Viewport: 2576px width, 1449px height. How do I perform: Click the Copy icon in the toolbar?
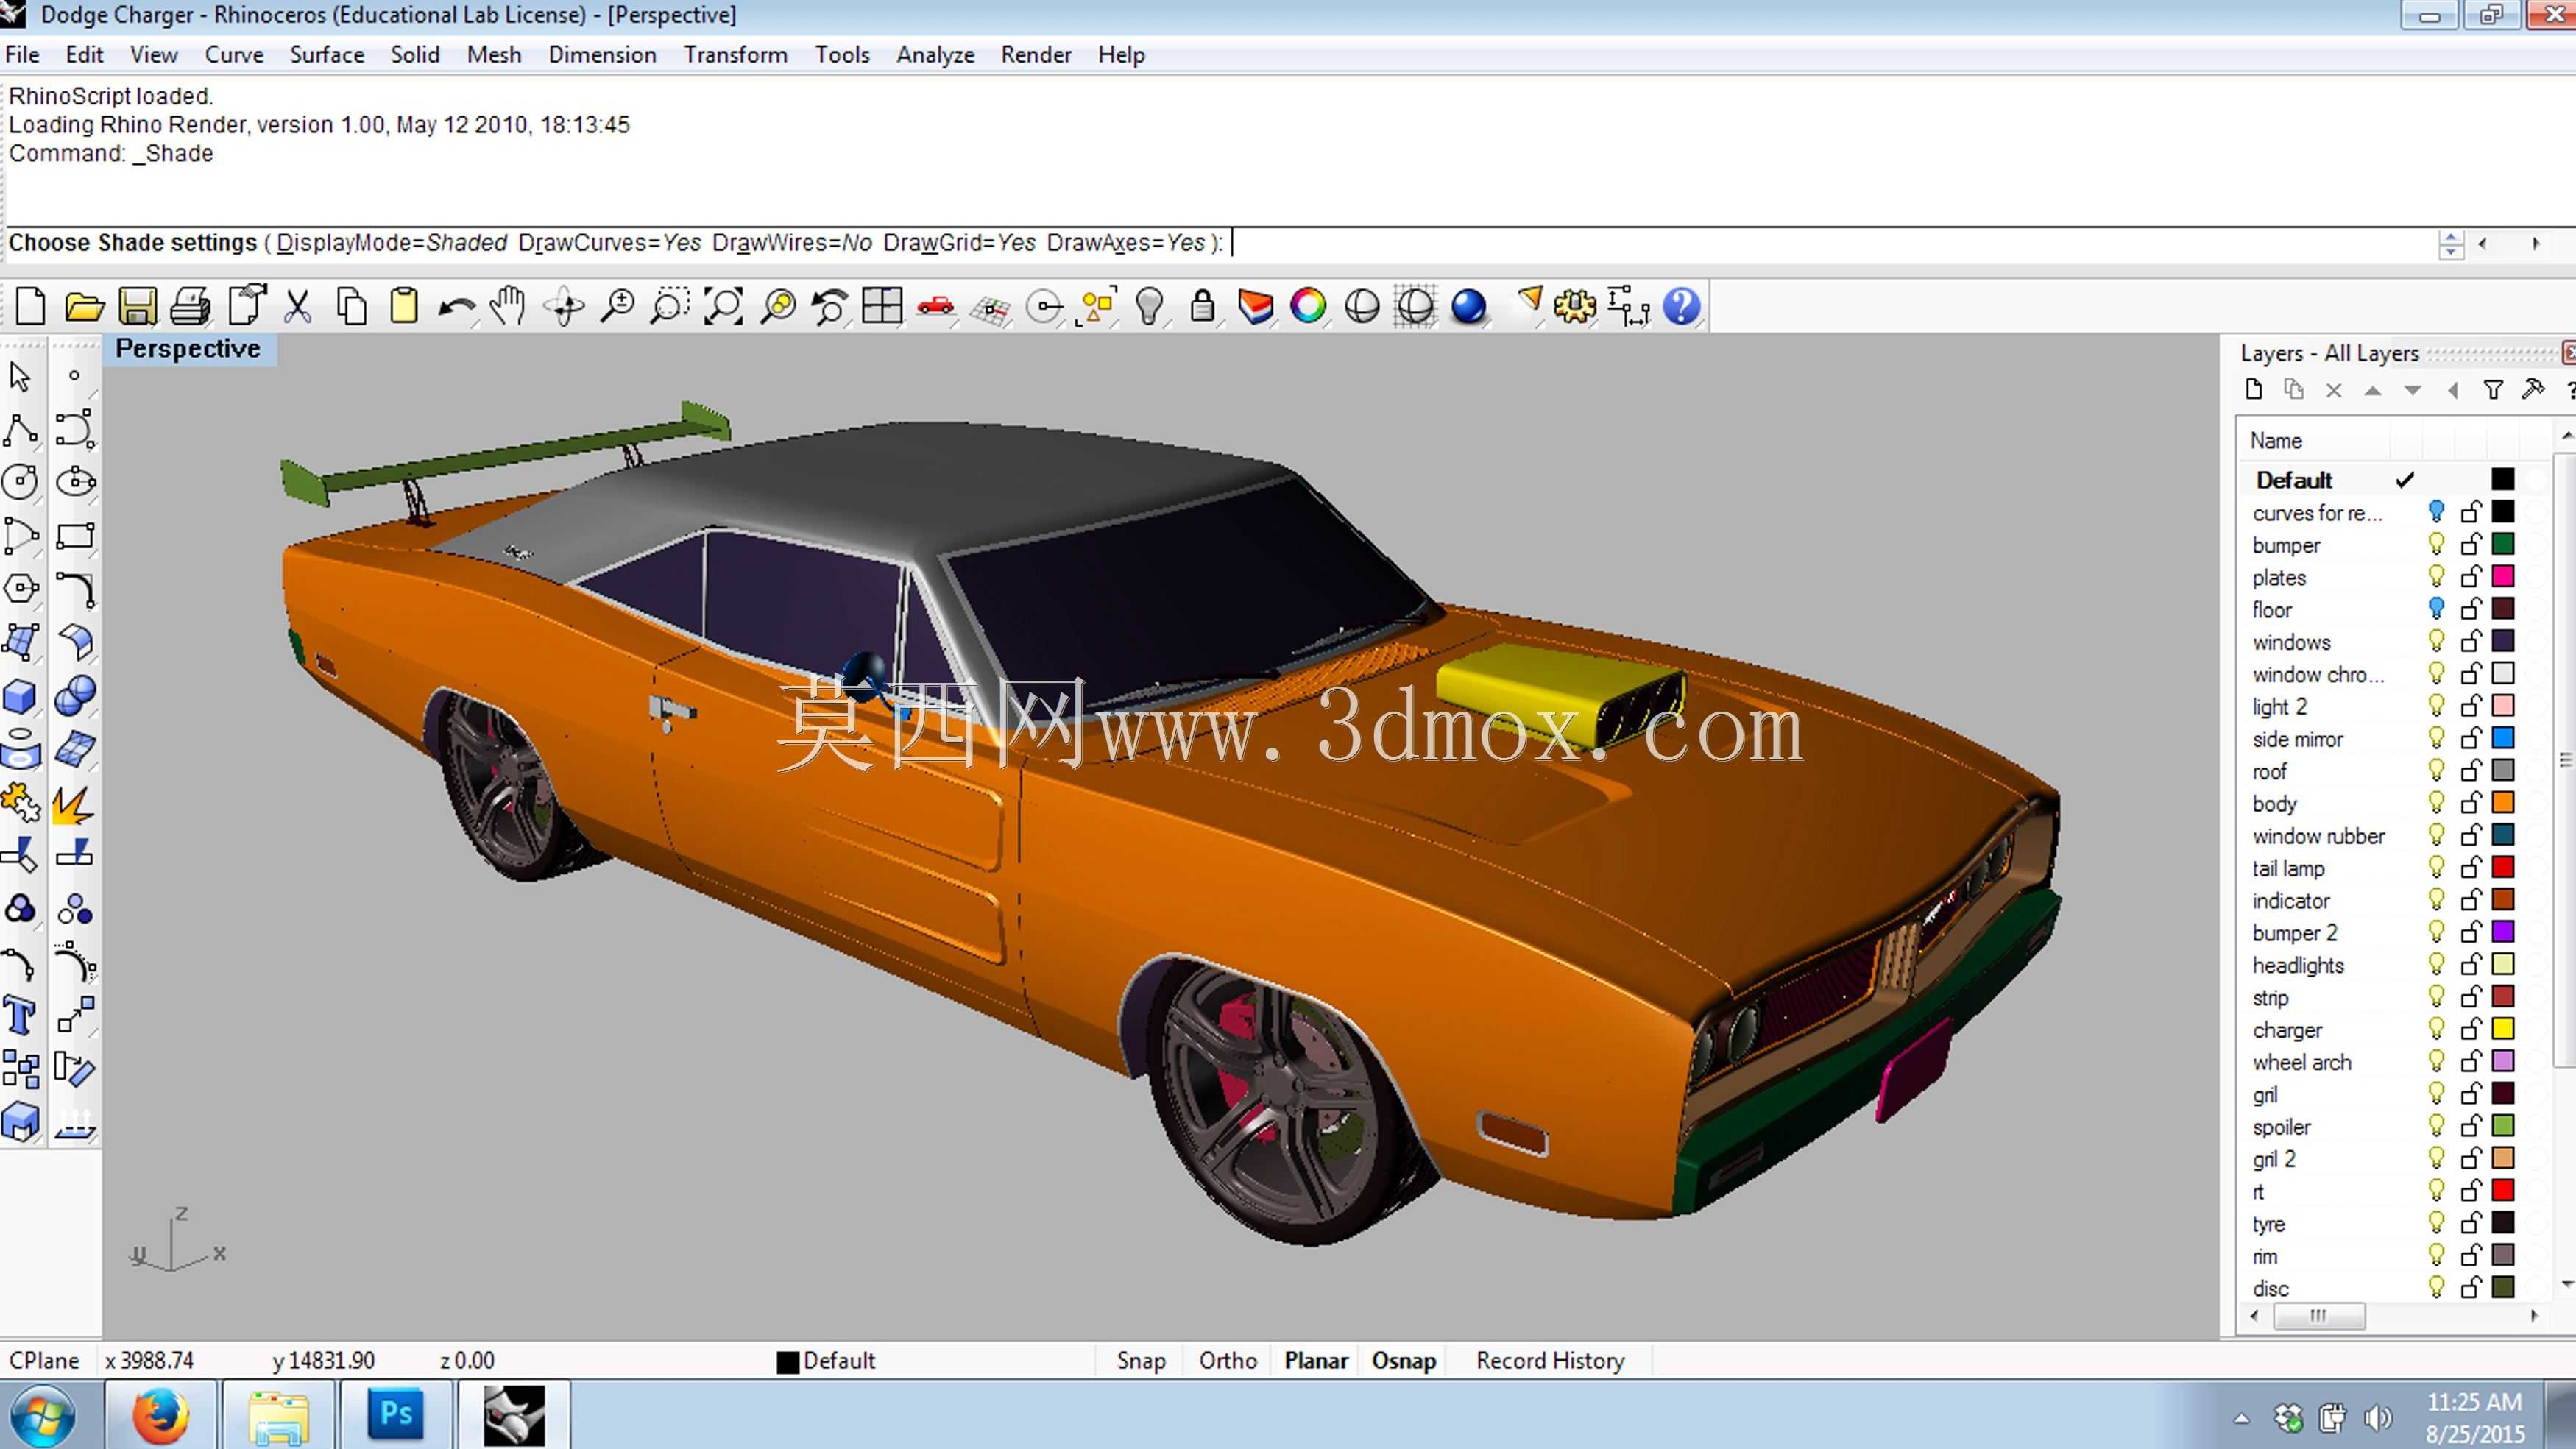[x=351, y=306]
